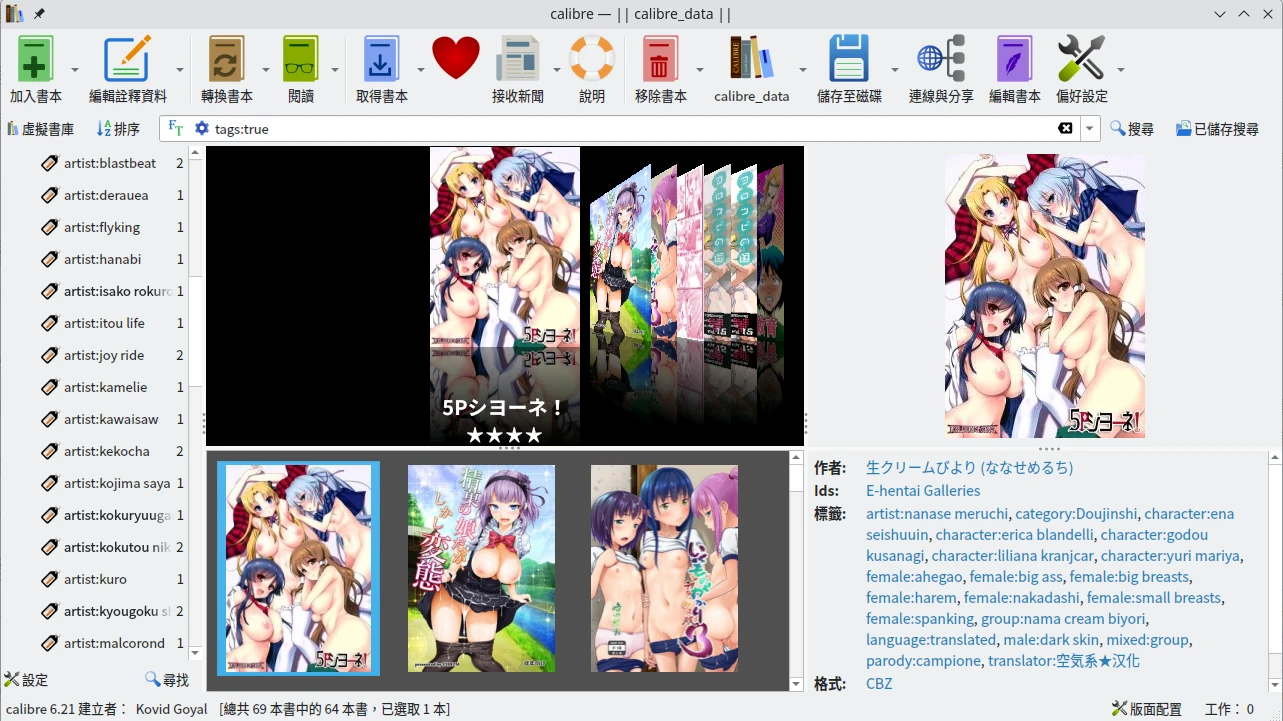Click 尋找 in the tag browser
This screenshot has width=1283, height=721.
tap(167, 680)
